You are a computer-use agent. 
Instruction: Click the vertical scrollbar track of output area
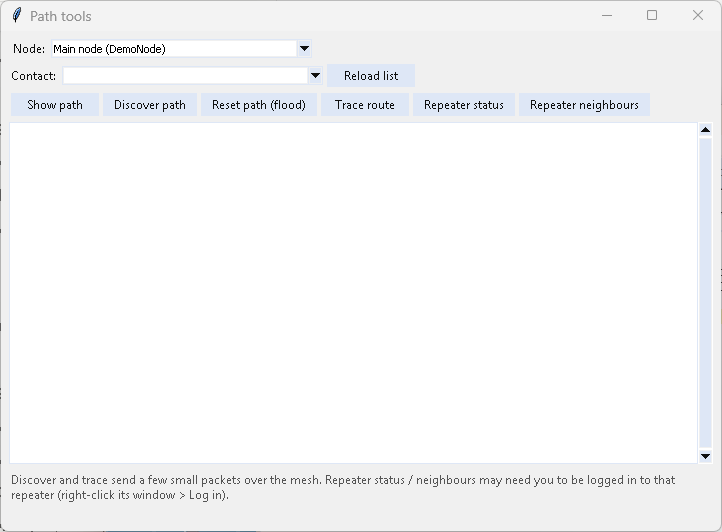click(705, 293)
